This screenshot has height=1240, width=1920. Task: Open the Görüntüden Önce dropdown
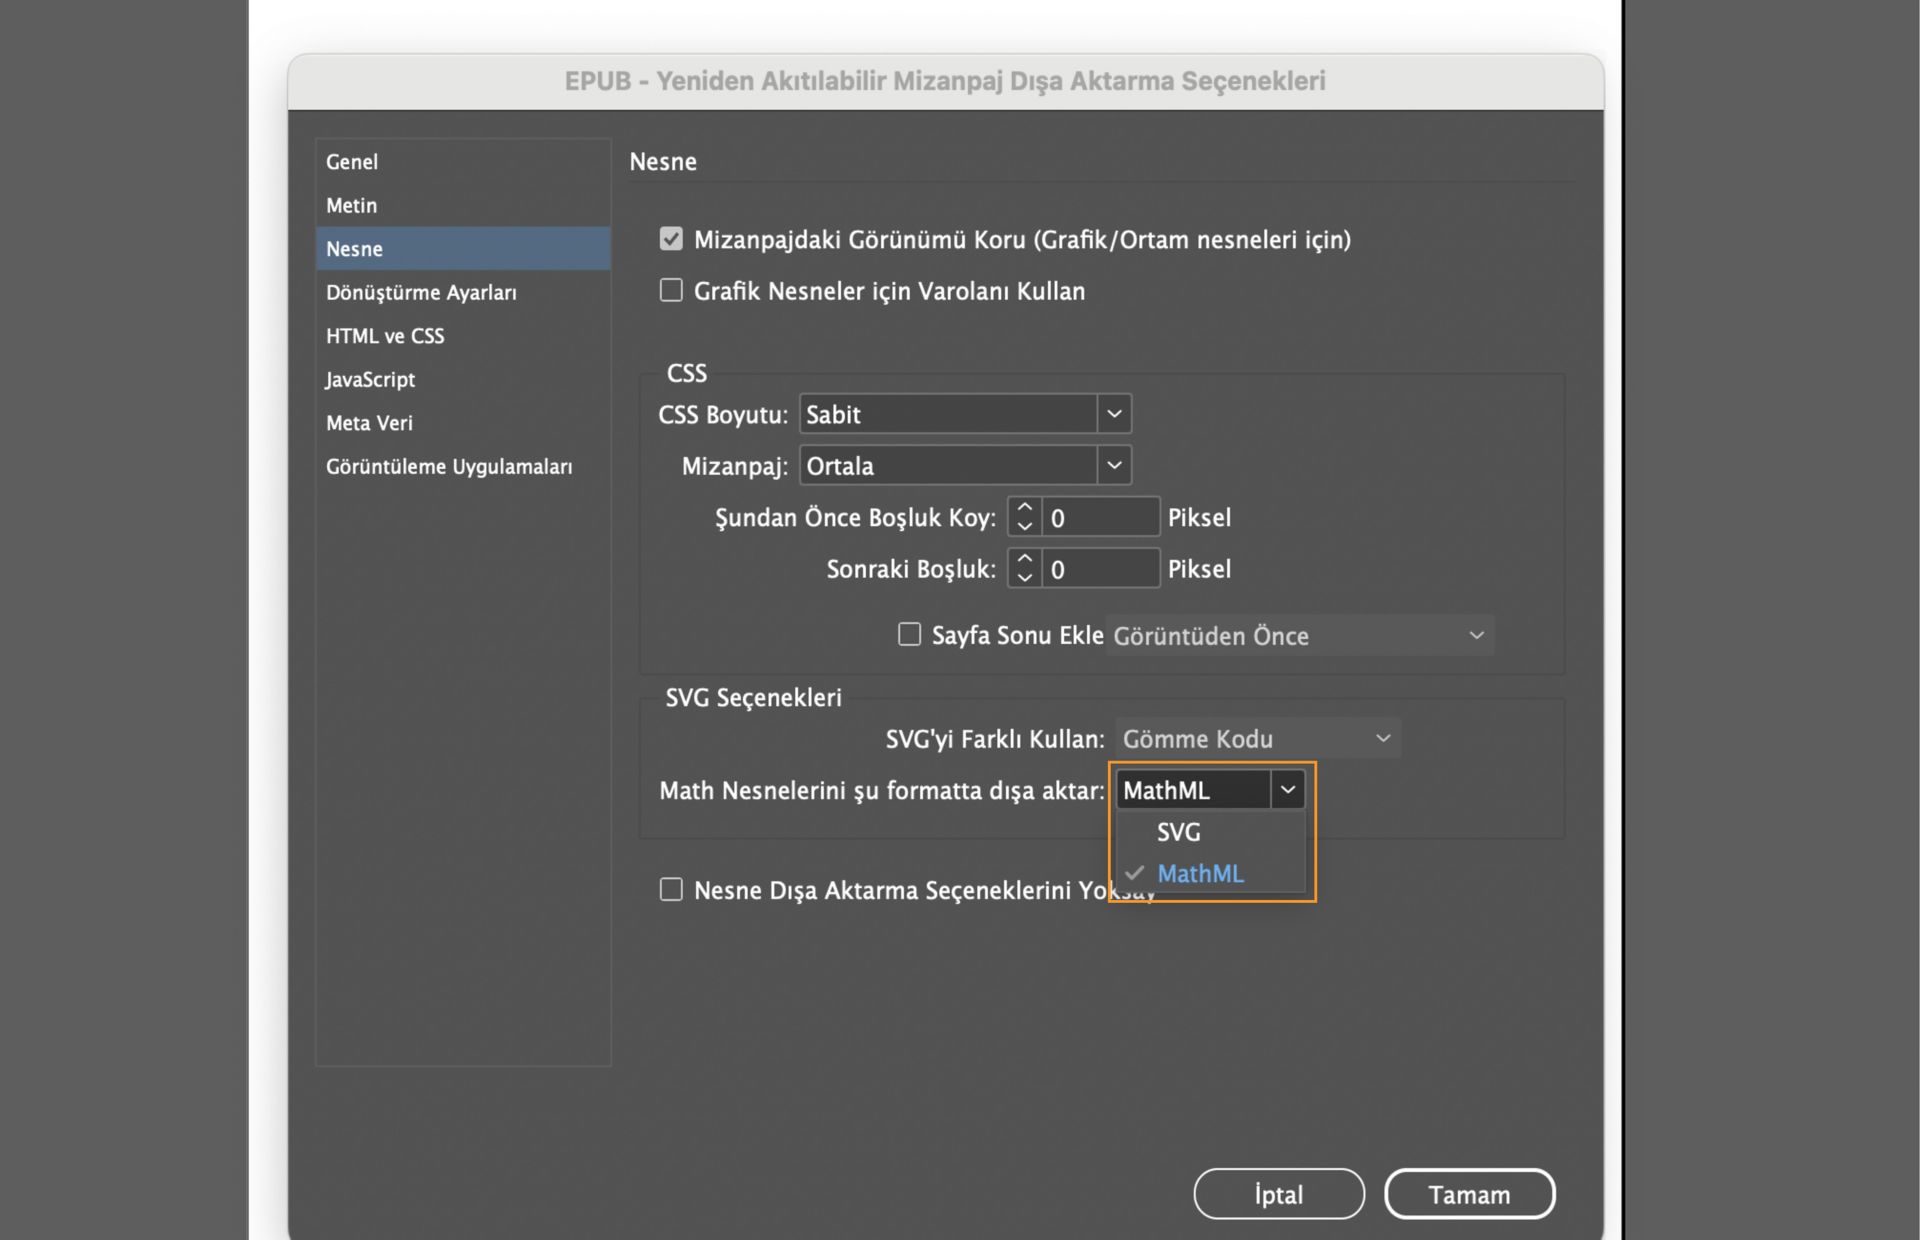point(1298,636)
